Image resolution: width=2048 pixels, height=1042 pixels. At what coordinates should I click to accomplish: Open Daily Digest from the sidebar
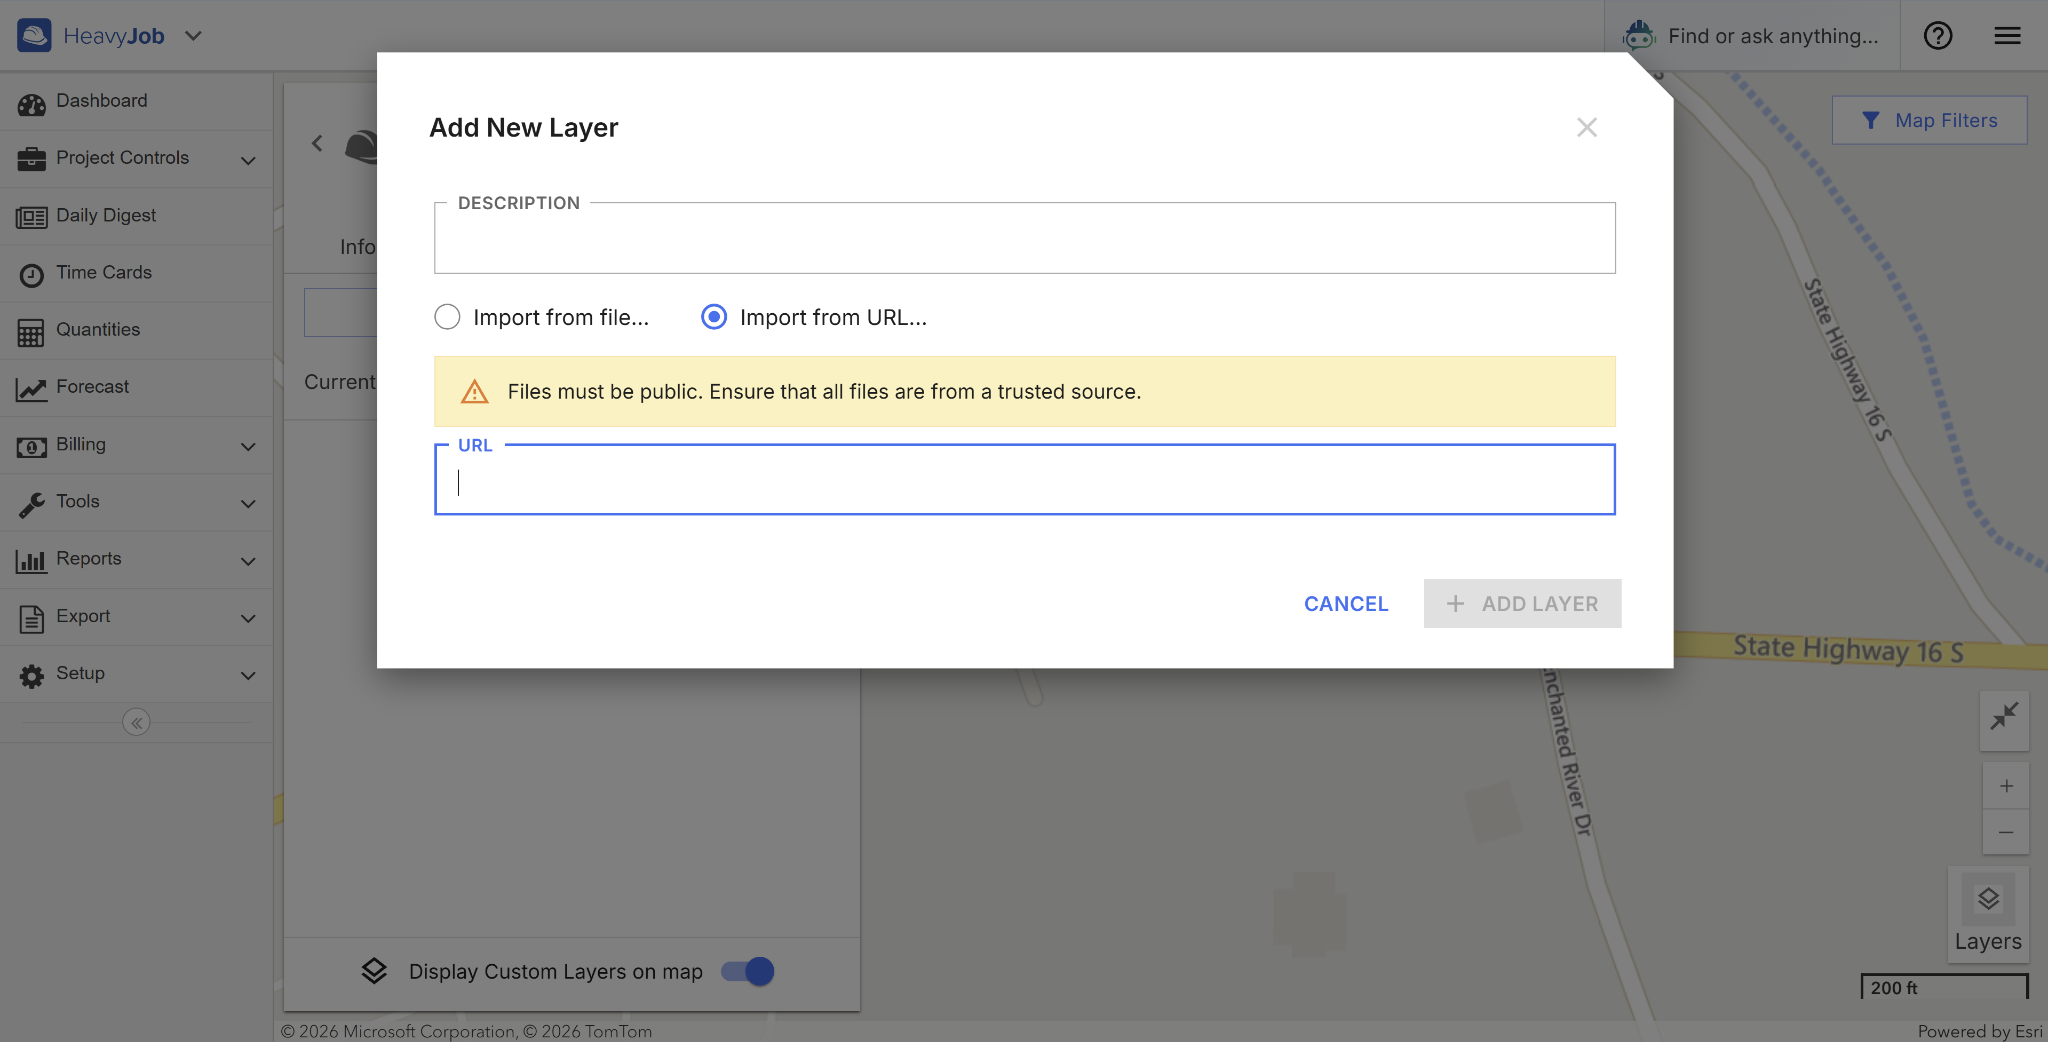coord(136,216)
